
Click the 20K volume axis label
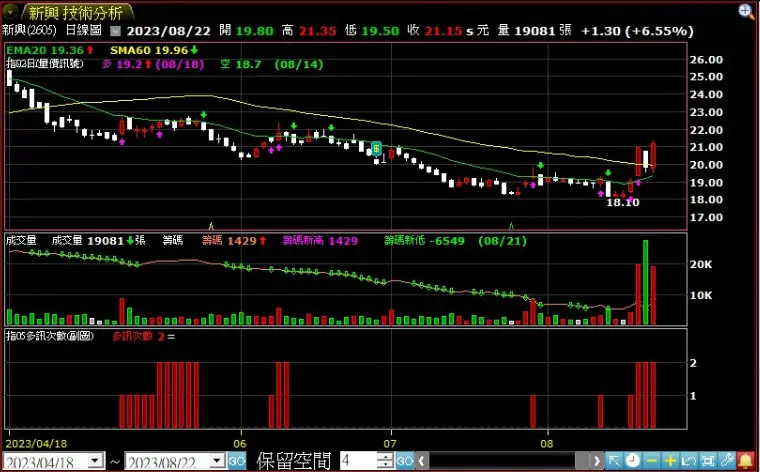point(701,265)
